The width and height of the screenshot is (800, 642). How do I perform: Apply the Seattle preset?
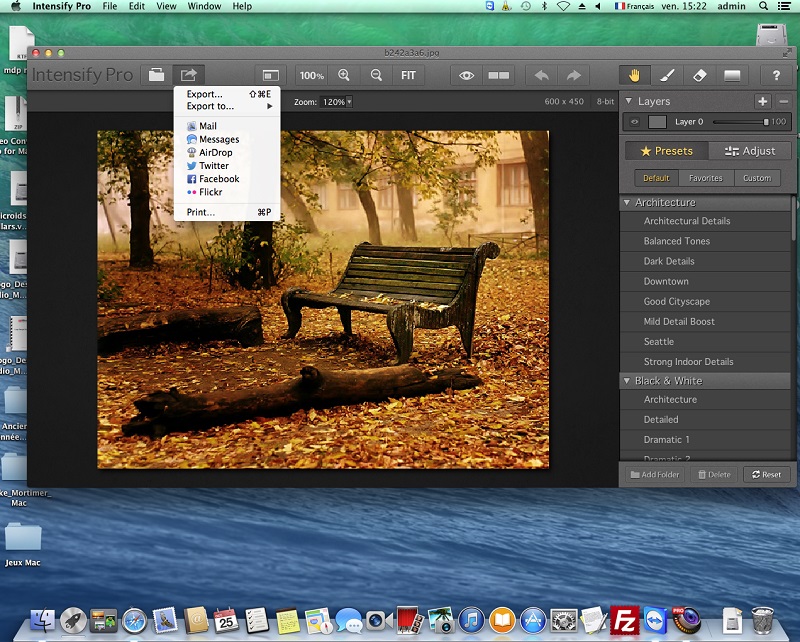point(705,341)
